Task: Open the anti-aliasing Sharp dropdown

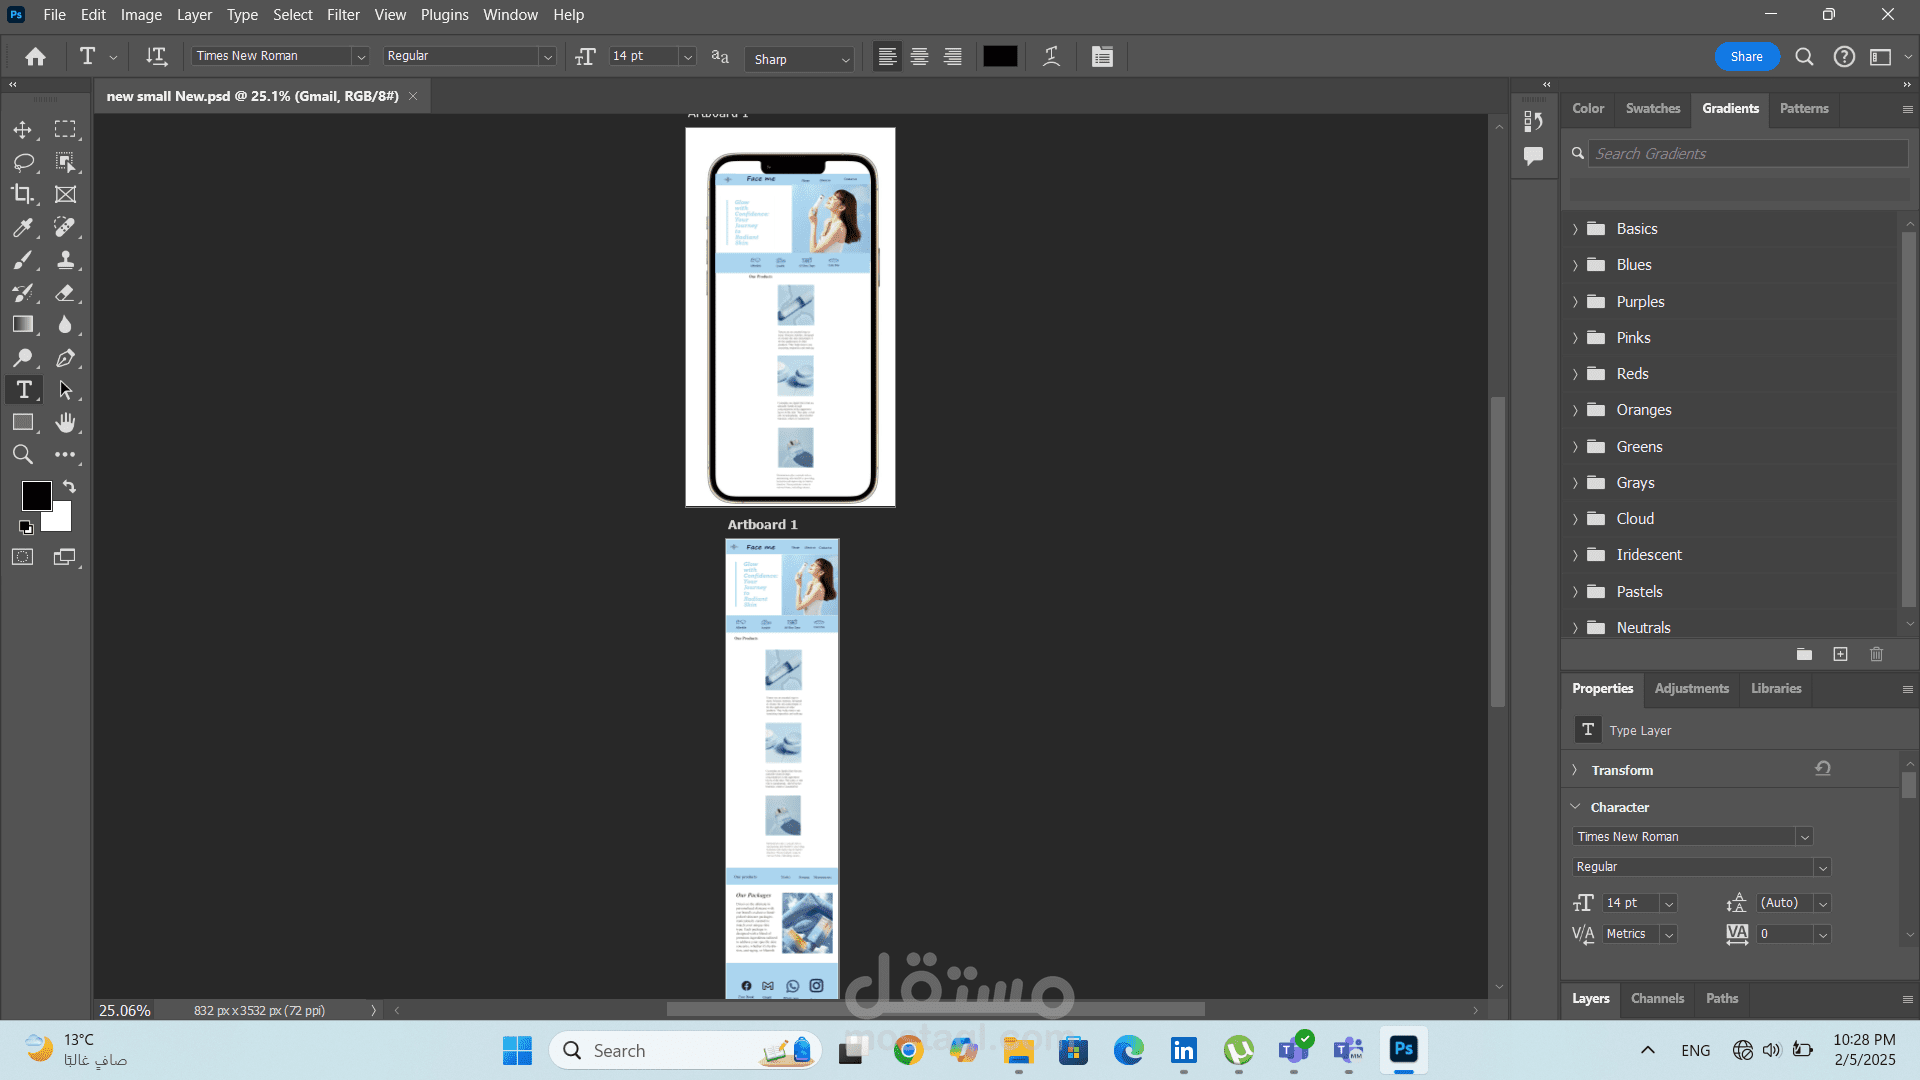Action: (800, 59)
